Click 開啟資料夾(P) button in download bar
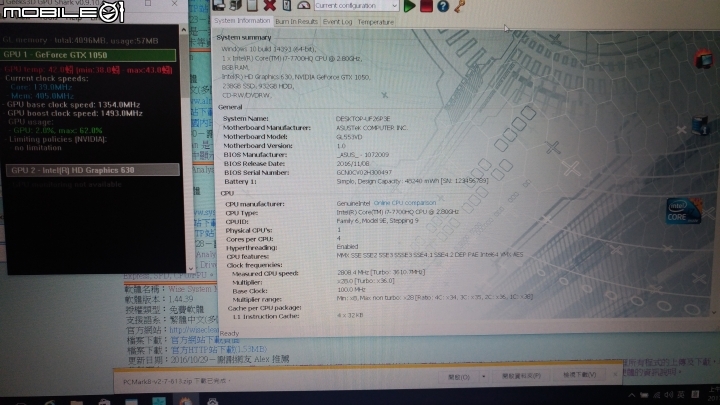Image resolution: width=720 pixels, height=405 pixels. 521,376
